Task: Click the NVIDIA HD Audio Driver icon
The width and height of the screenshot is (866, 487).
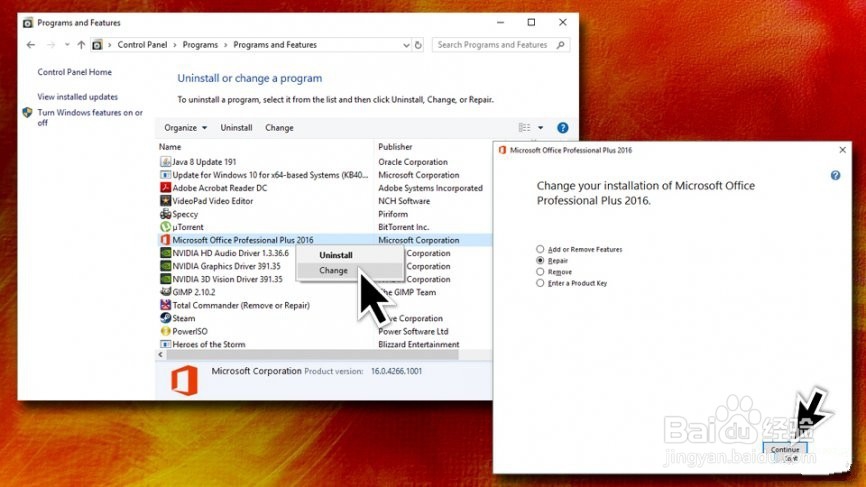Action: point(165,253)
